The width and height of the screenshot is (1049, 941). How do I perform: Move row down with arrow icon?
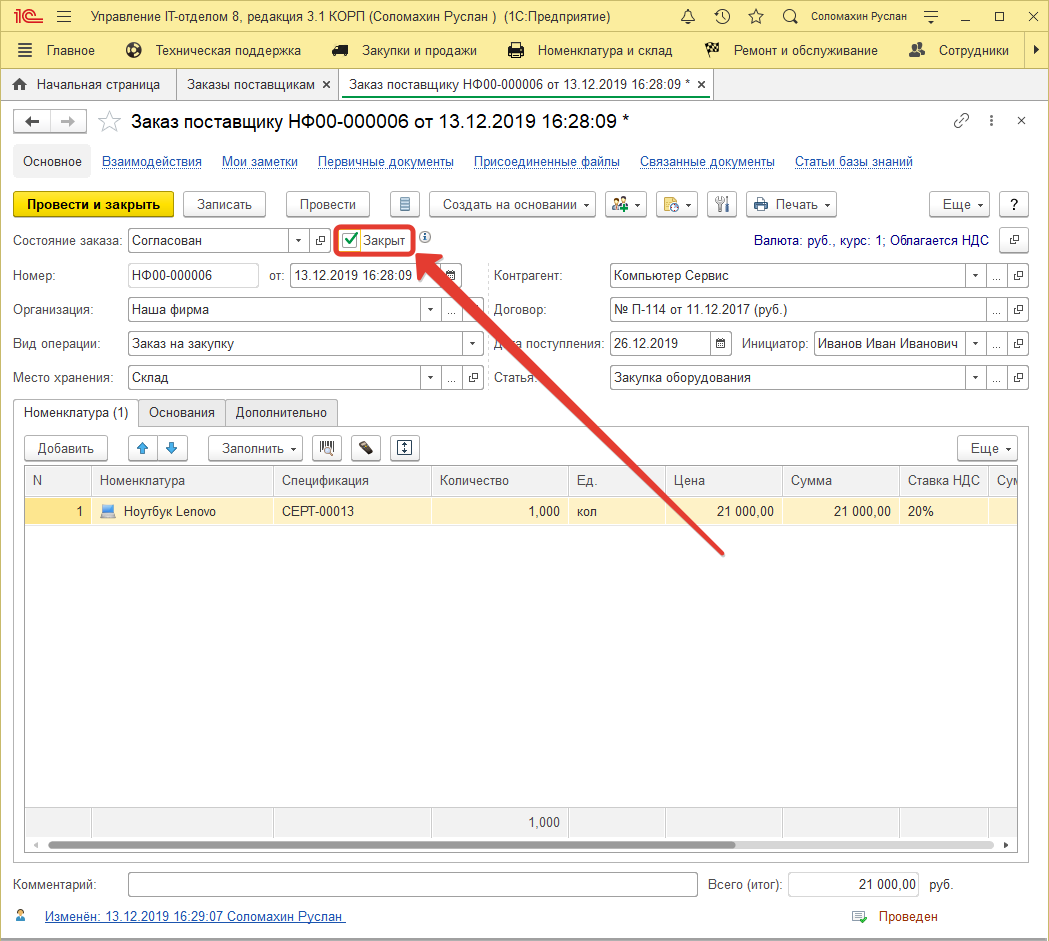171,448
